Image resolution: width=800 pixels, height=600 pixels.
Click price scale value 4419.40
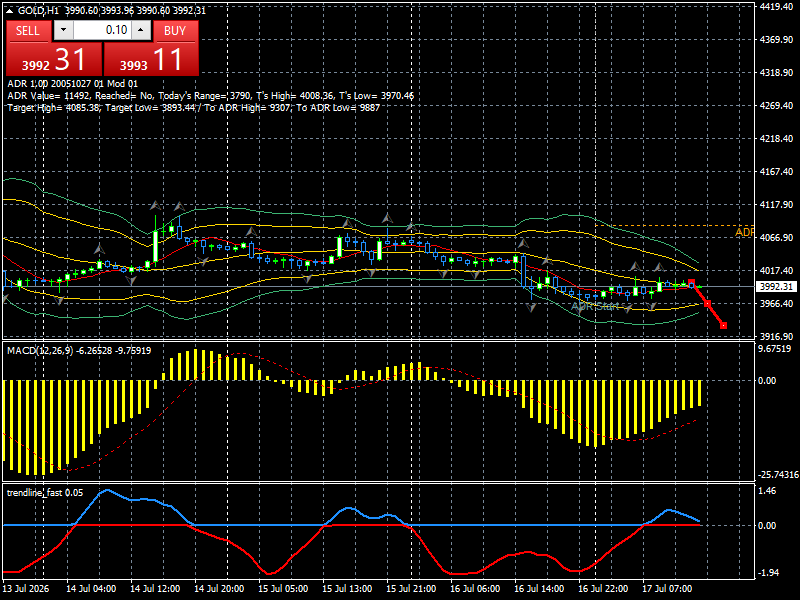click(x=776, y=7)
